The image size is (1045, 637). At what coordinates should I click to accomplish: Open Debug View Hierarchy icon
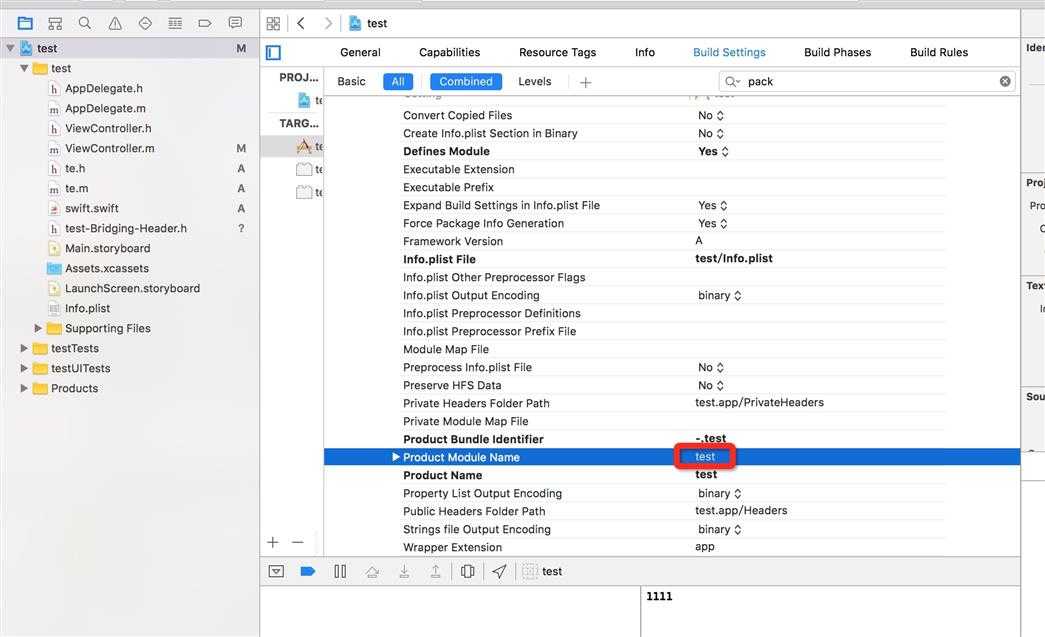[468, 571]
